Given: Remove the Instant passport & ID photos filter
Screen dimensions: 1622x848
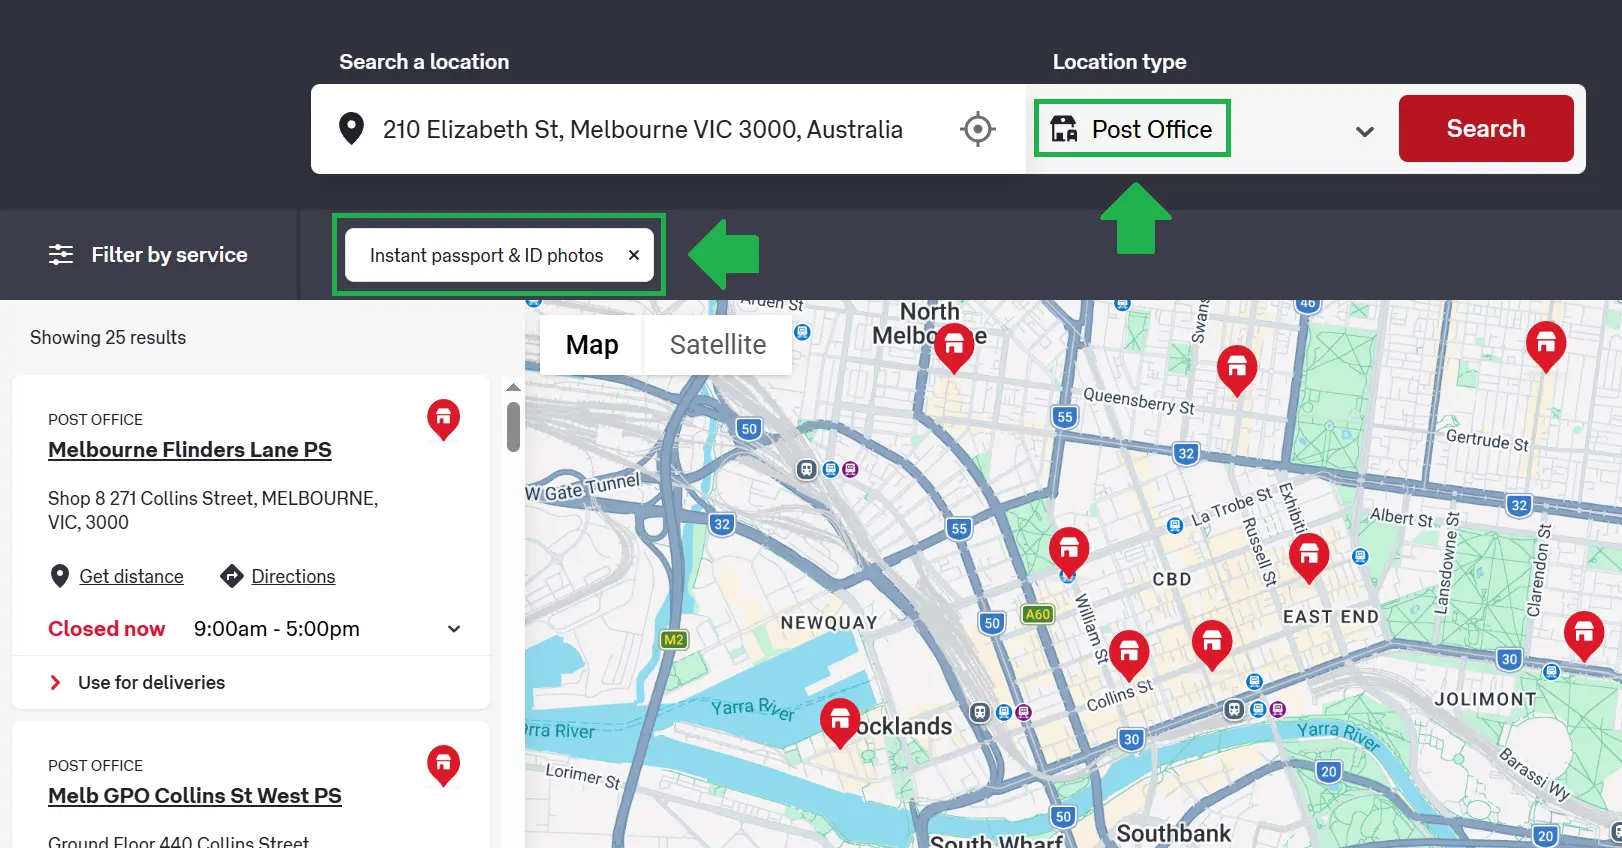Looking at the screenshot, I should click(x=634, y=255).
